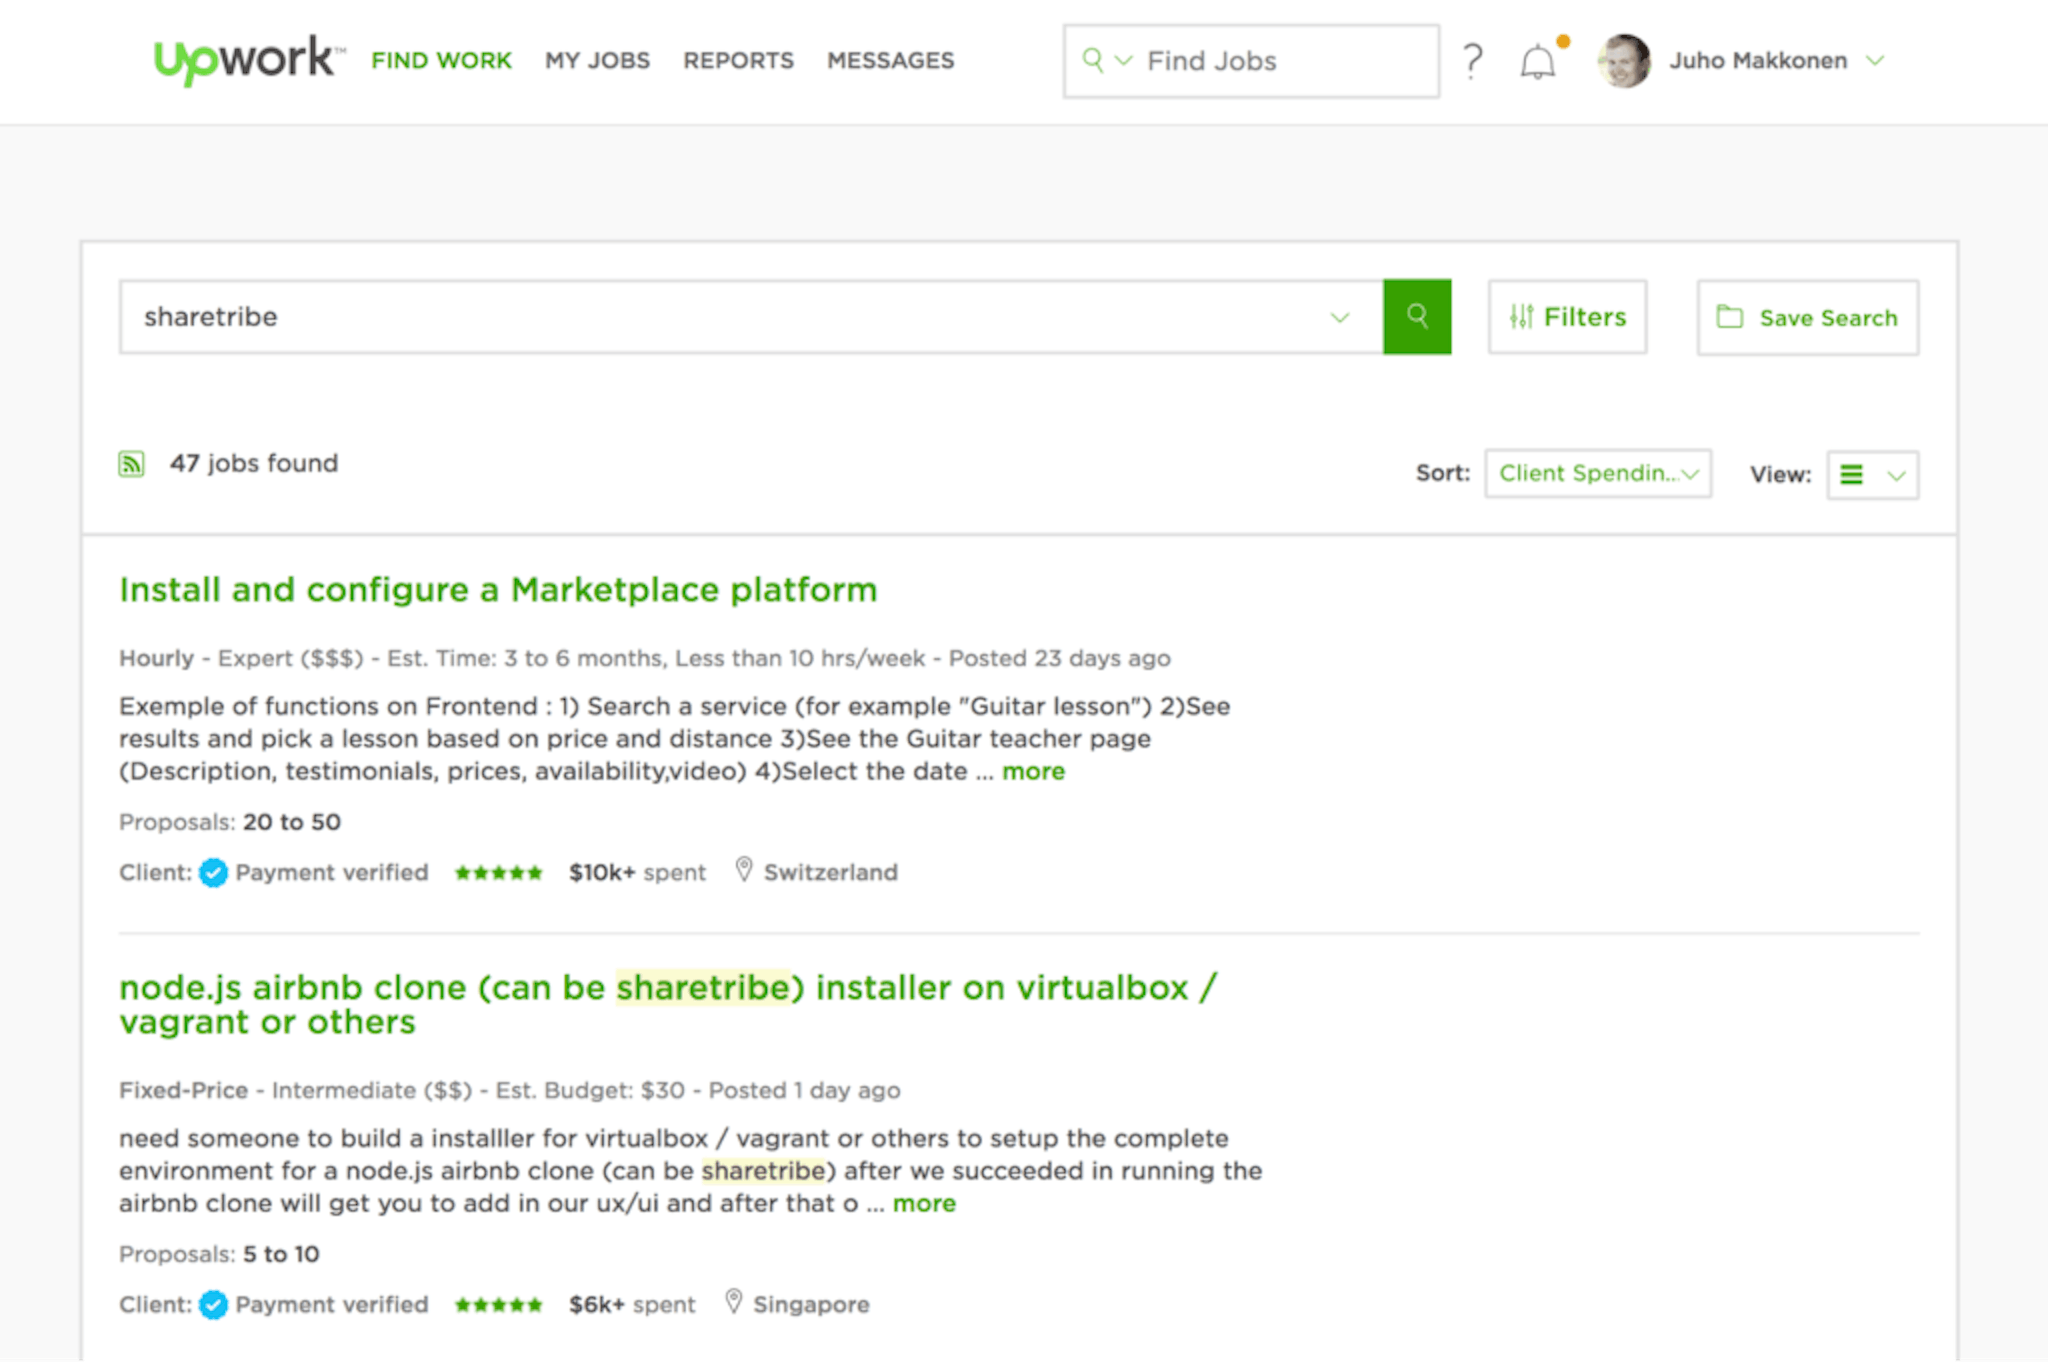Open notifications via the bell icon
The height and width of the screenshot is (1362, 2048).
tap(1538, 61)
